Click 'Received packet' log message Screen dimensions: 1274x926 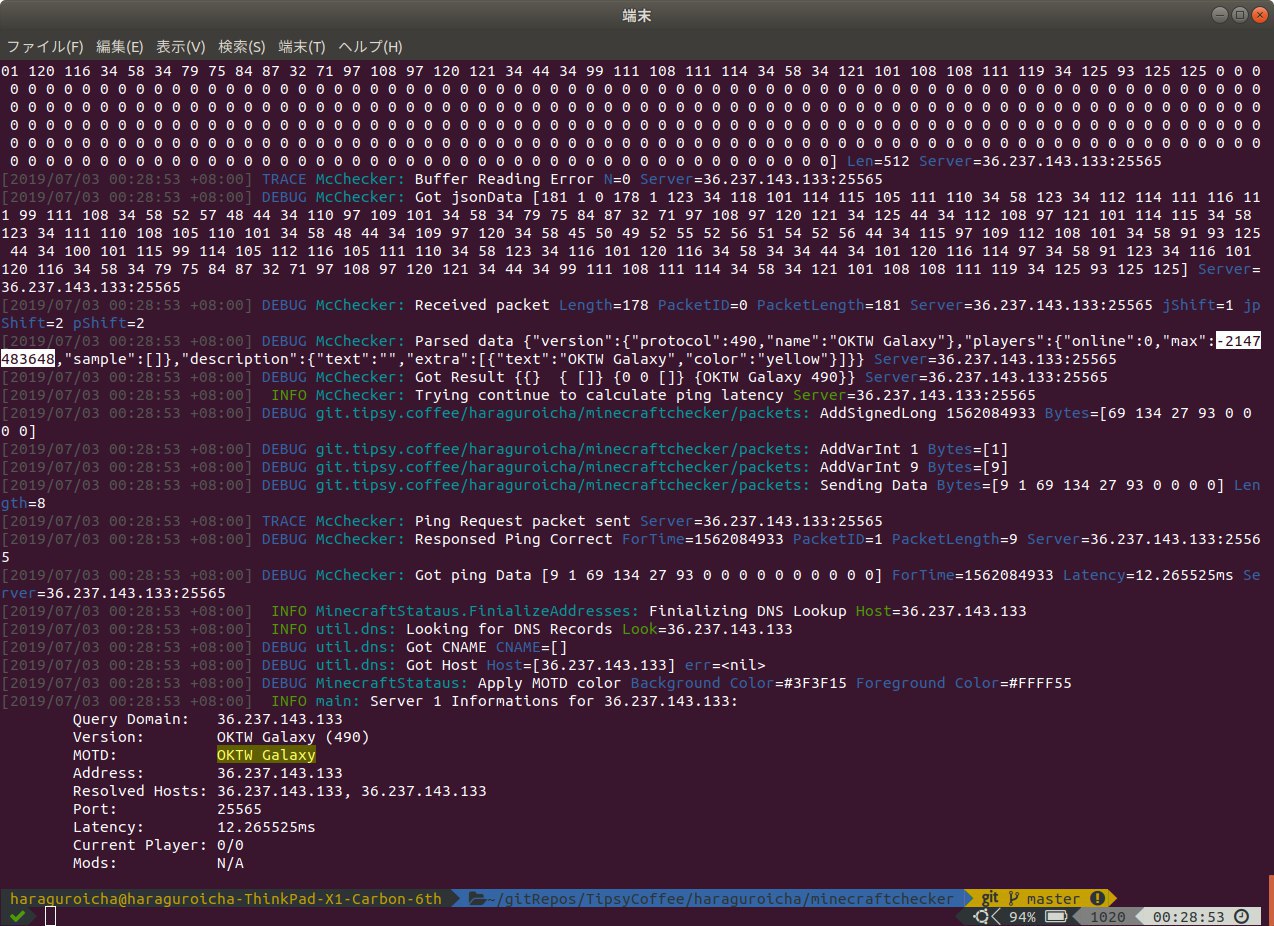481,305
